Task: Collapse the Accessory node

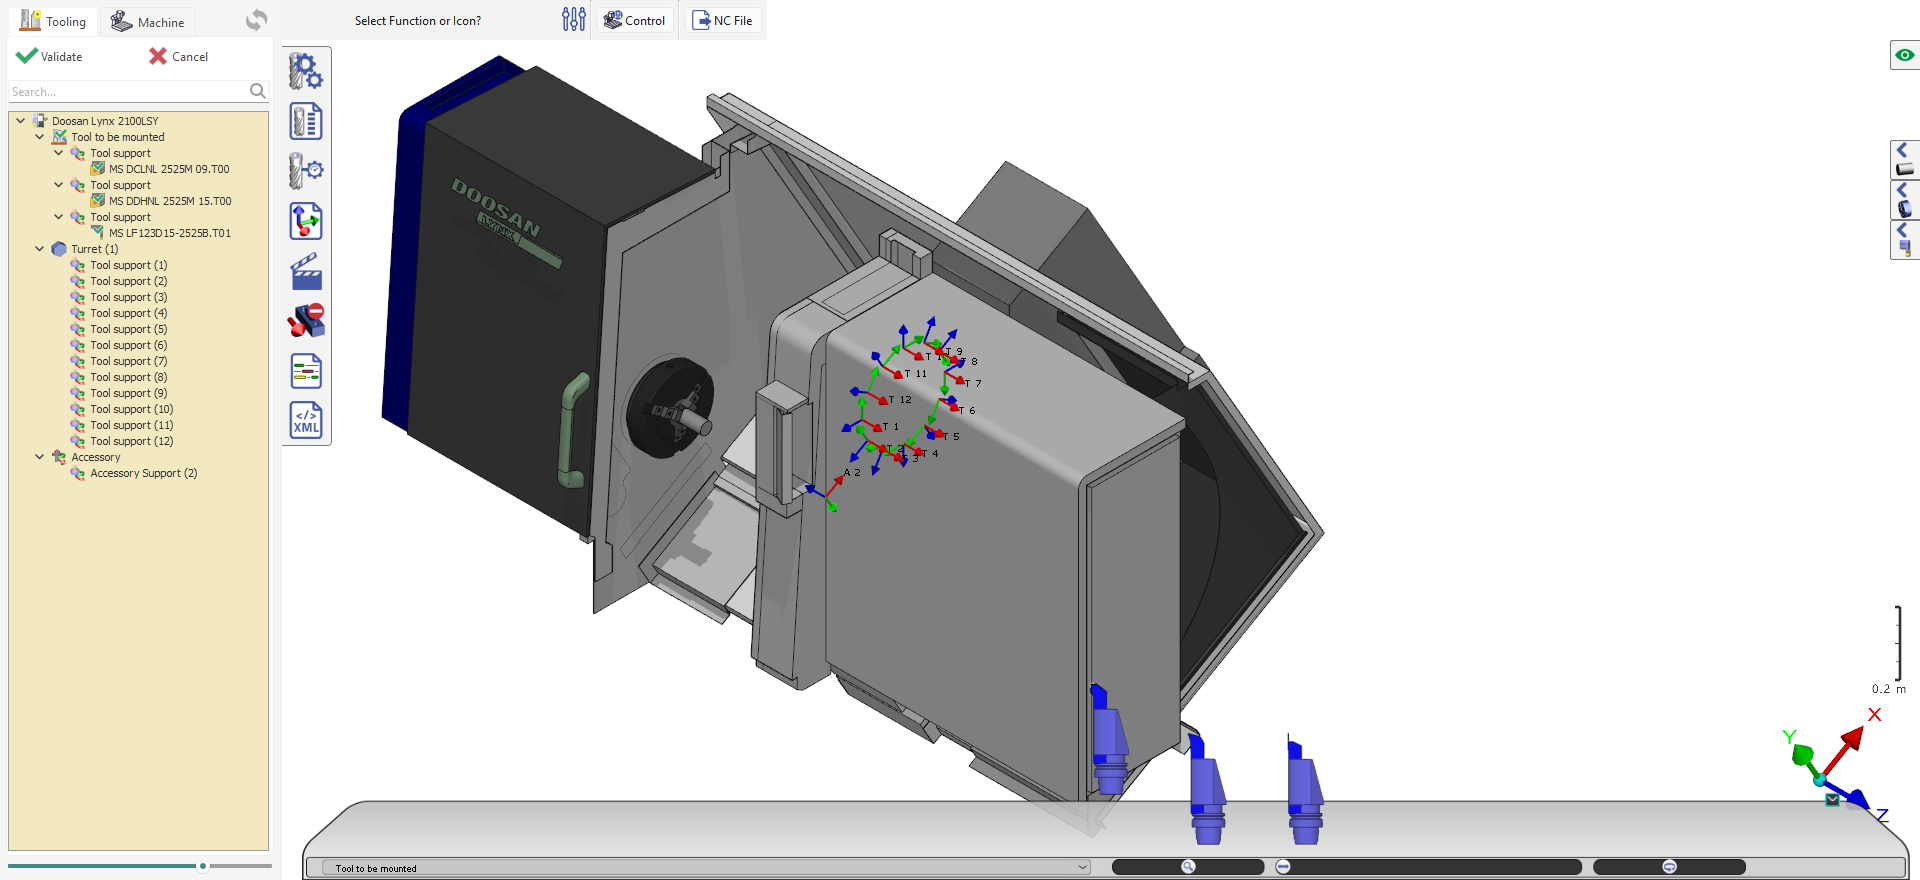Action: point(40,457)
